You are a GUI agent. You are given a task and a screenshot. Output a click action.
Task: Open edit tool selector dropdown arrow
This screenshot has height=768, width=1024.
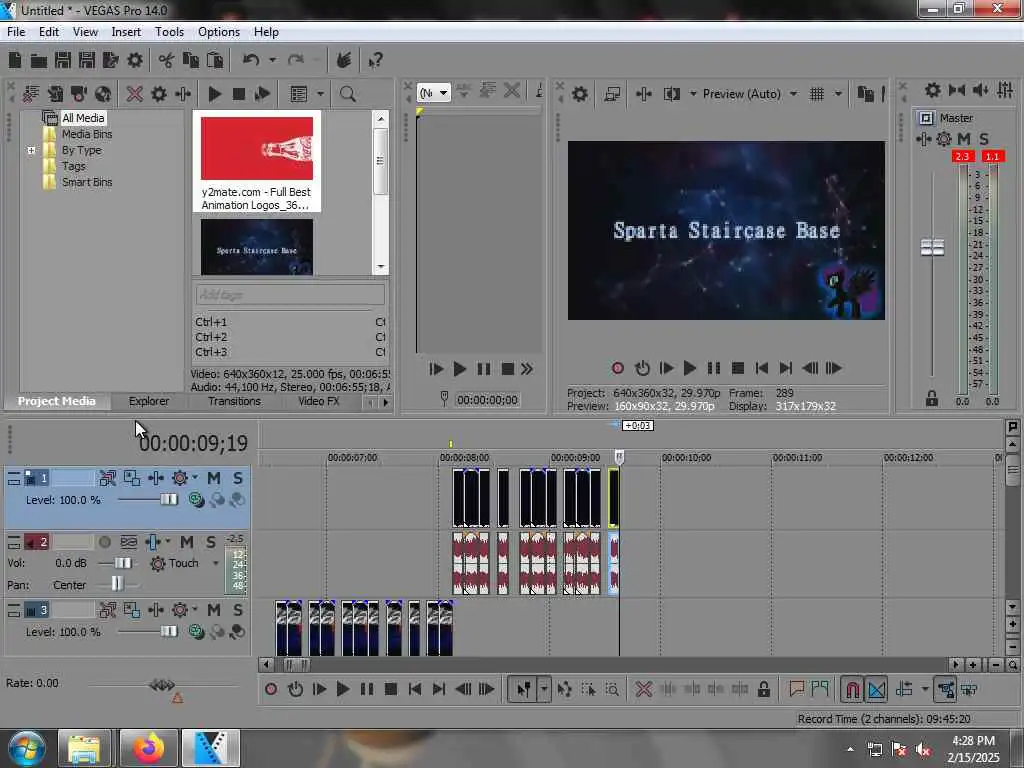[544, 689]
